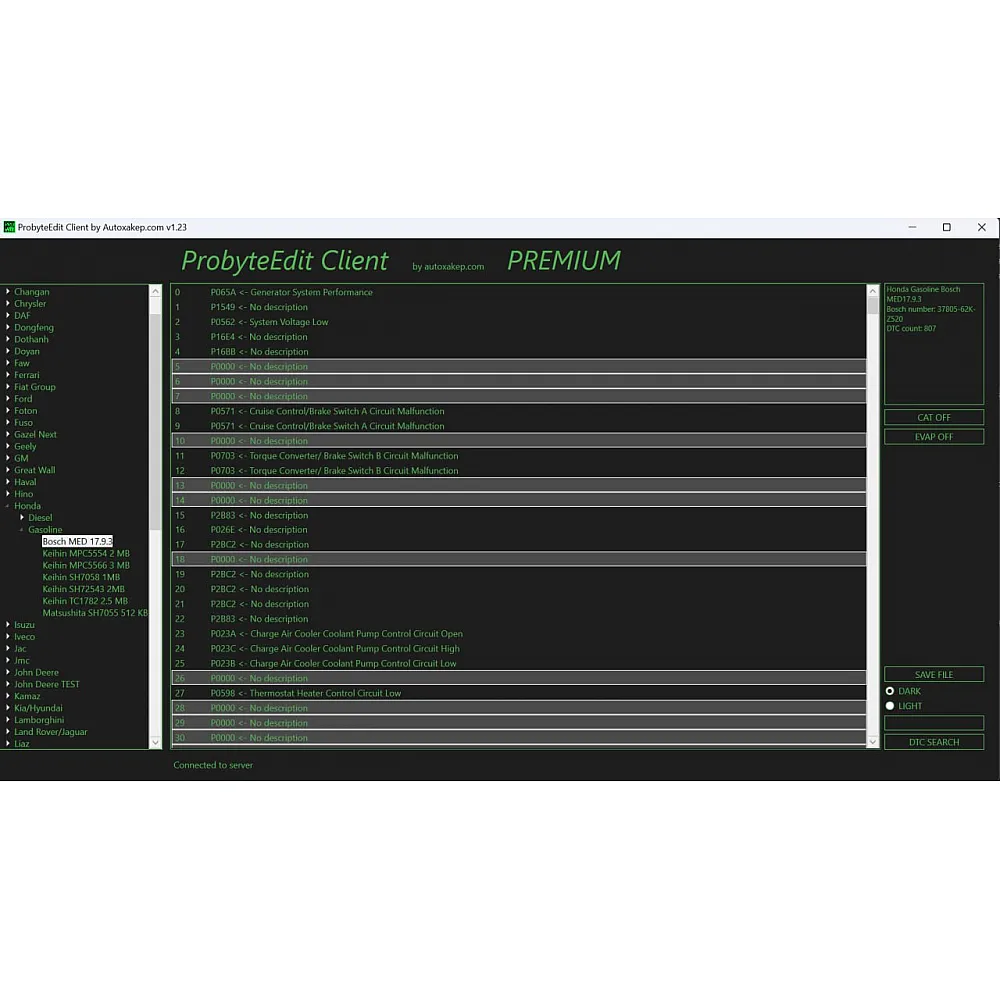
Task: Collapse the Honda tree node
Action: [8, 506]
